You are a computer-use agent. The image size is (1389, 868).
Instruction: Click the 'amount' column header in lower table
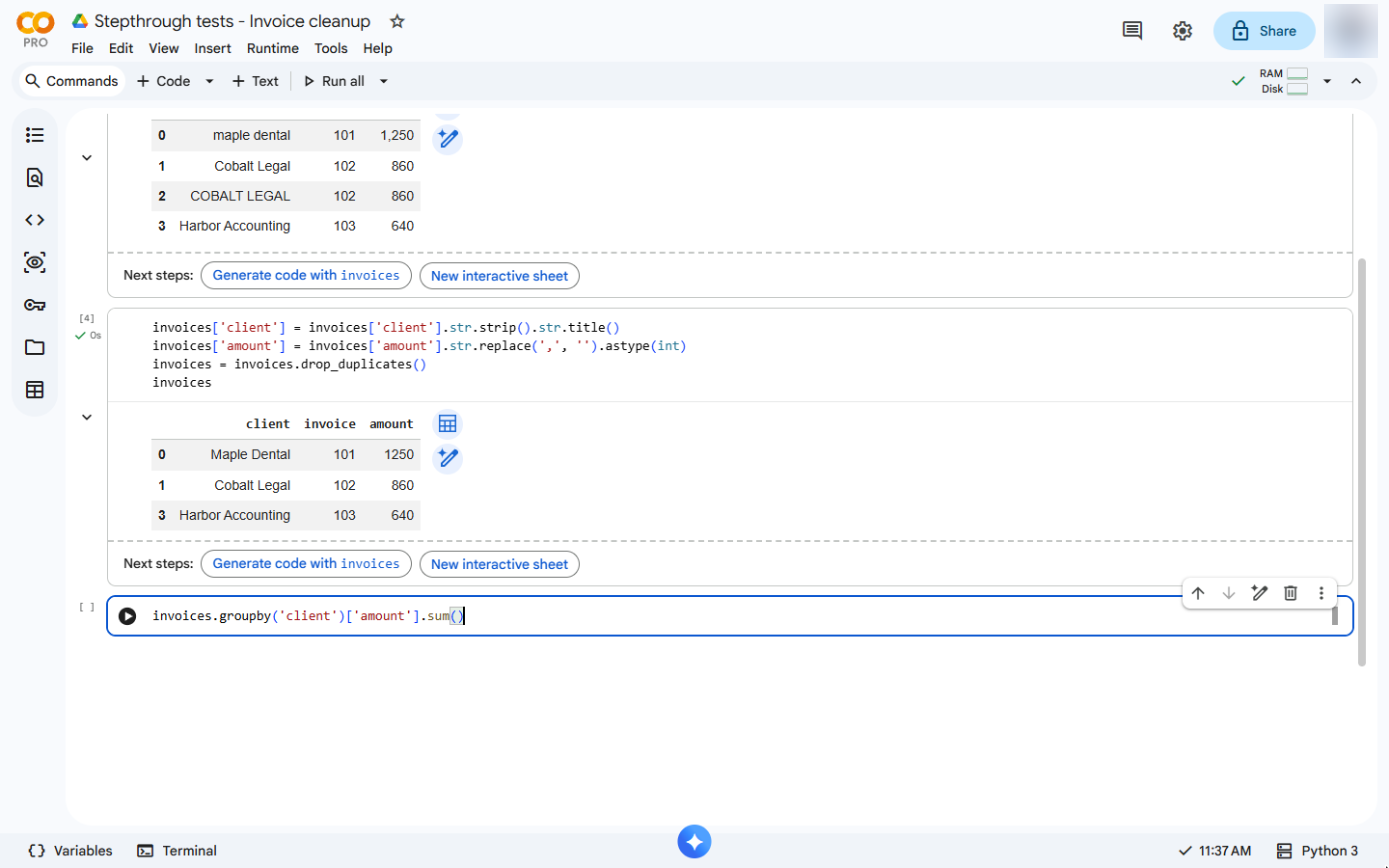click(391, 424)
